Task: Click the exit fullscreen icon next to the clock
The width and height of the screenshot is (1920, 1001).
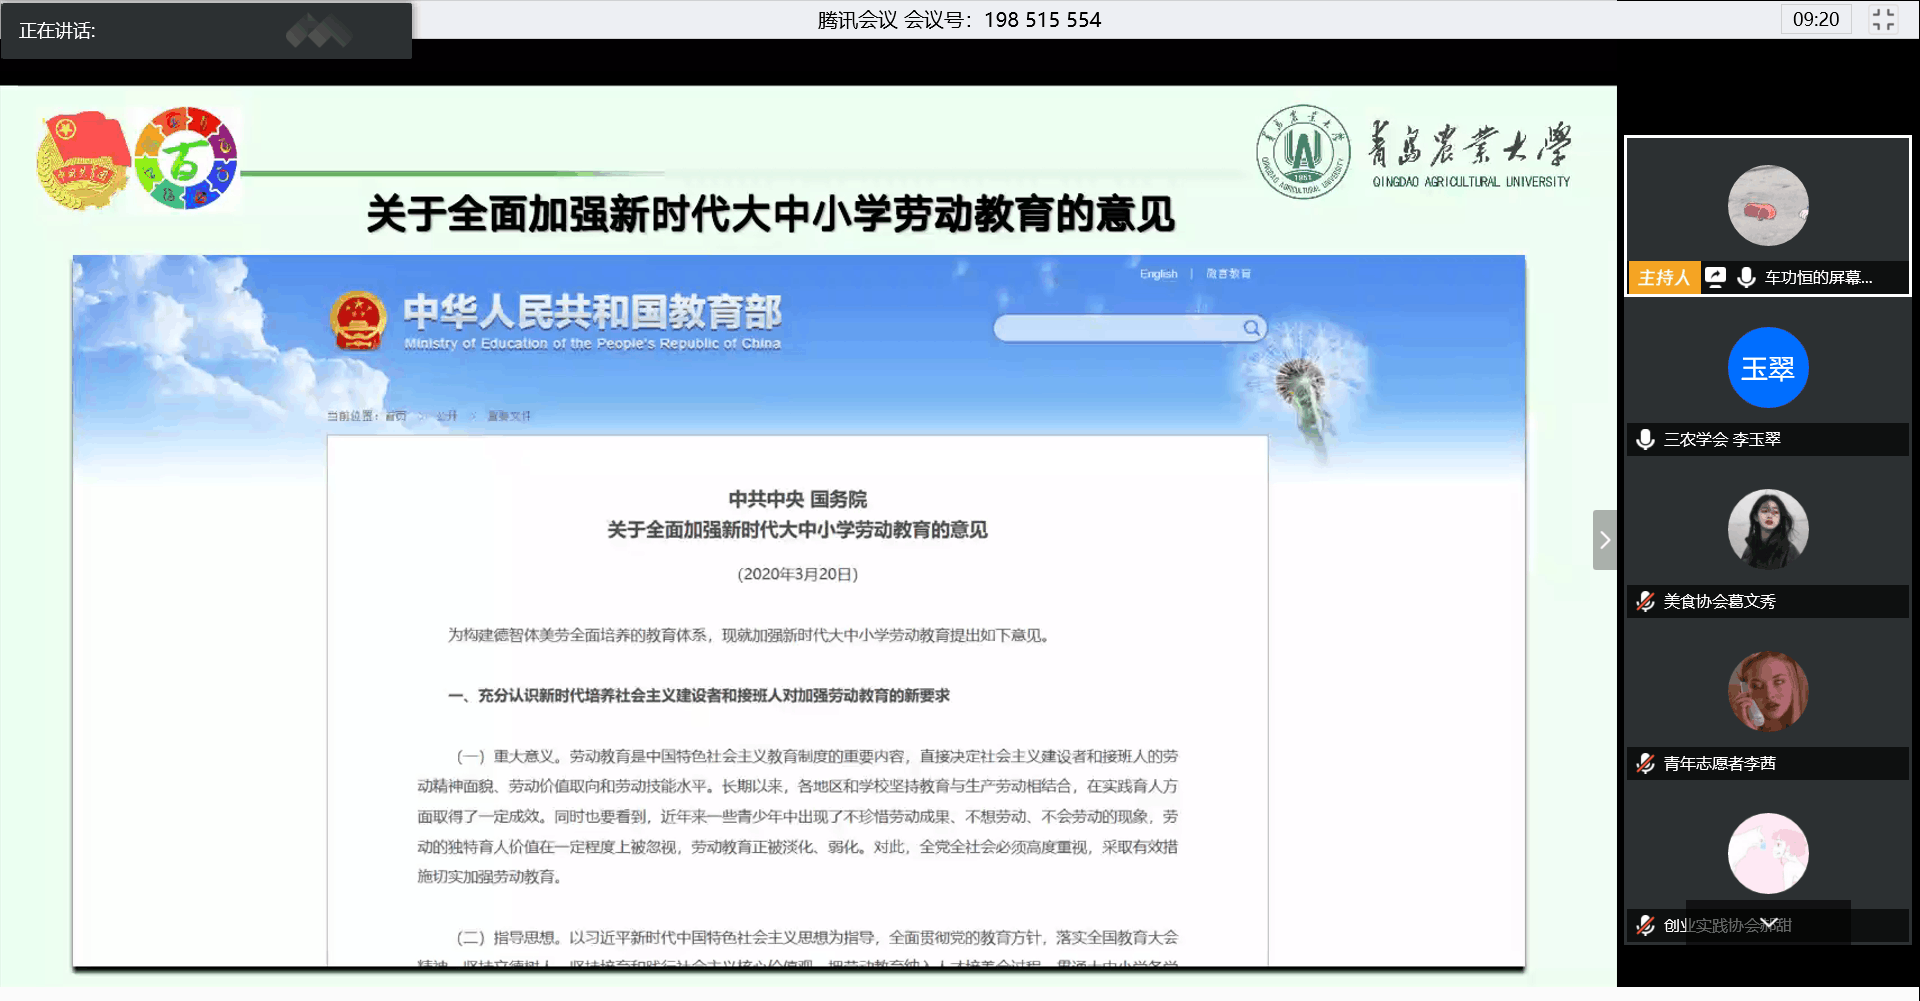Action: pyautogui.click(x=1883, y=19)
